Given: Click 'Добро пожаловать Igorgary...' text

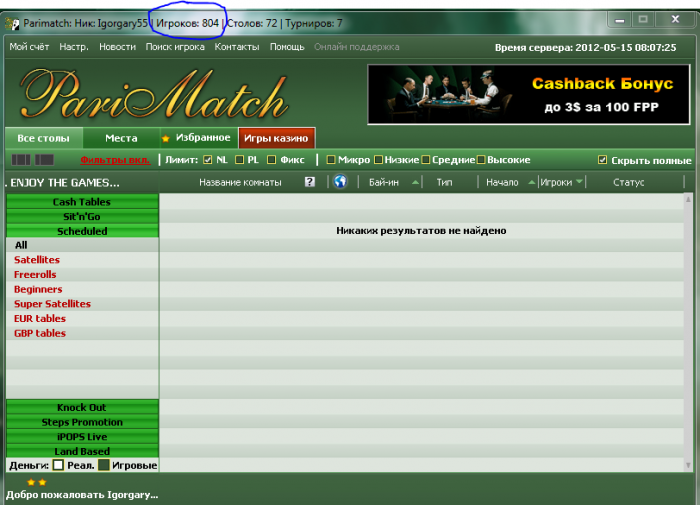Looking at the screenshot, I should pos(82,495).
